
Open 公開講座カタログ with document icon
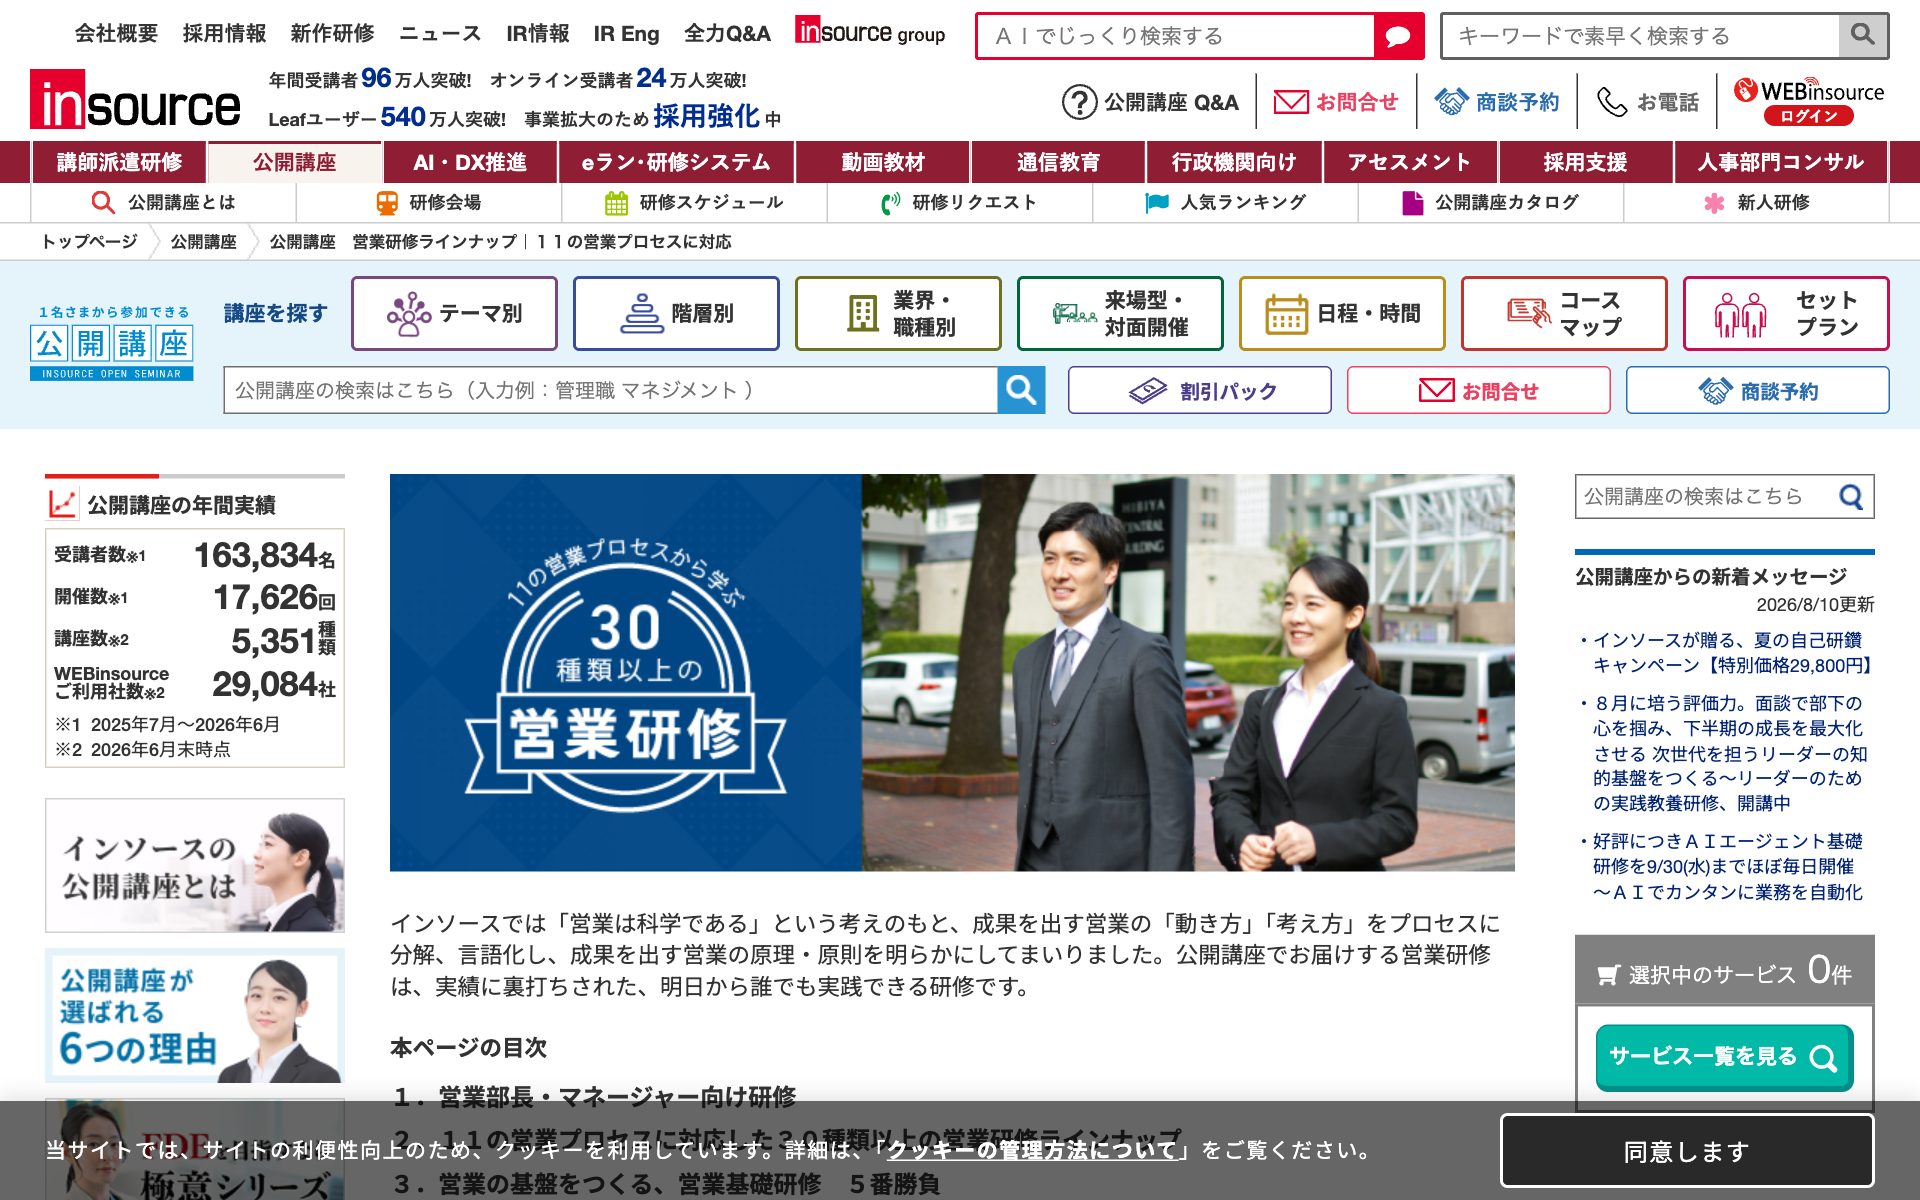coord(1490,203)
